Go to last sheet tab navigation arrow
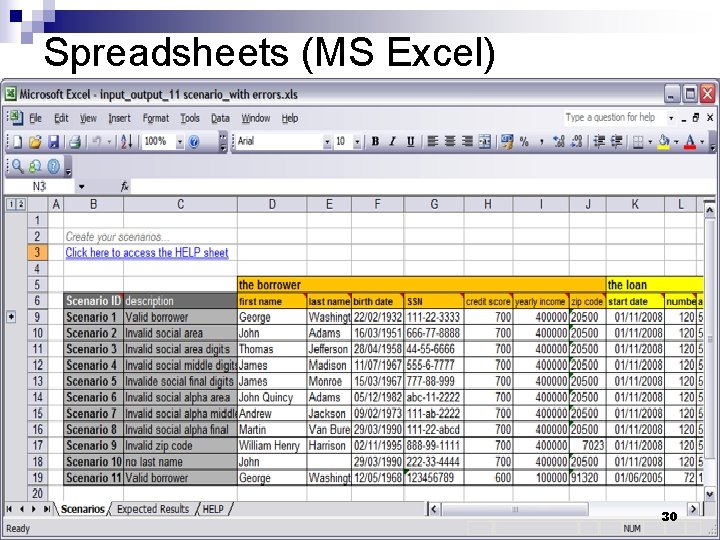Screen dimensions: 720x540 click(46, 509)
